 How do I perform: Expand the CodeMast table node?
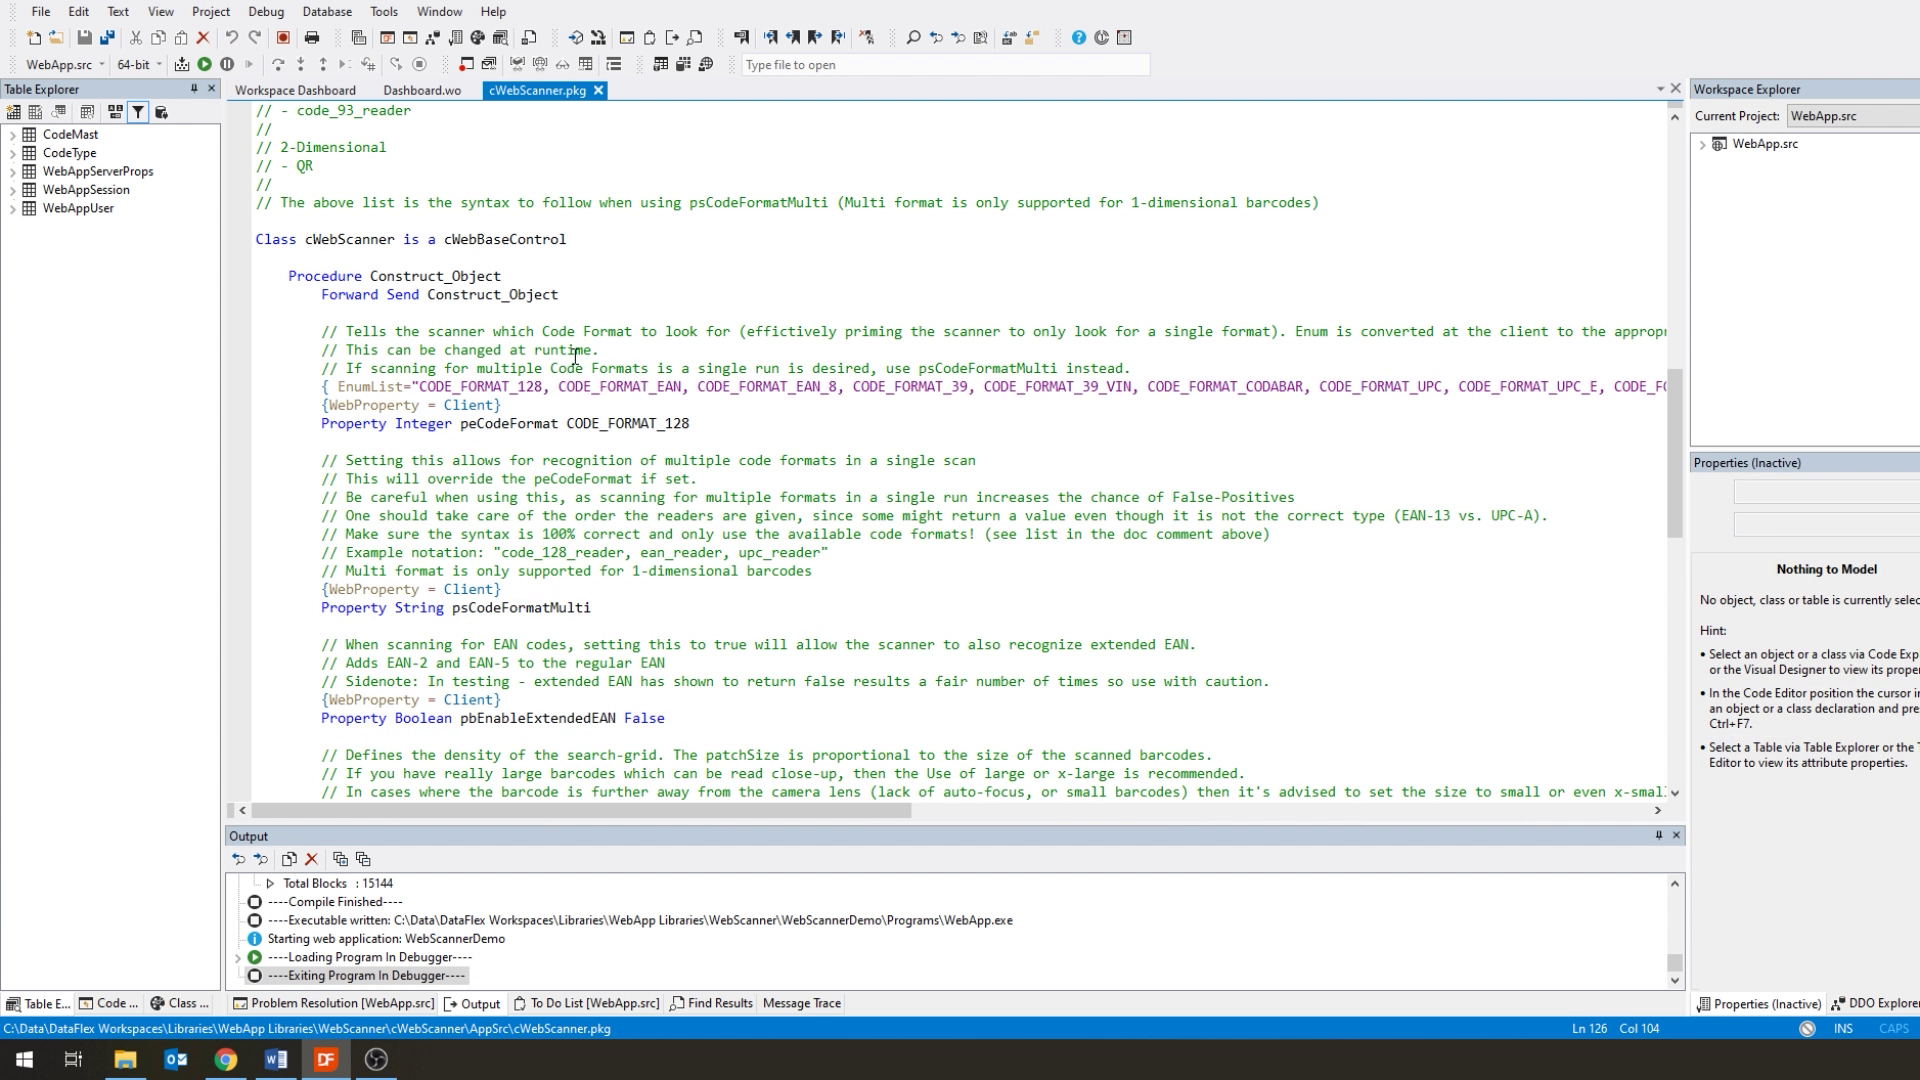pyautogui.click(x=12, y=135)
